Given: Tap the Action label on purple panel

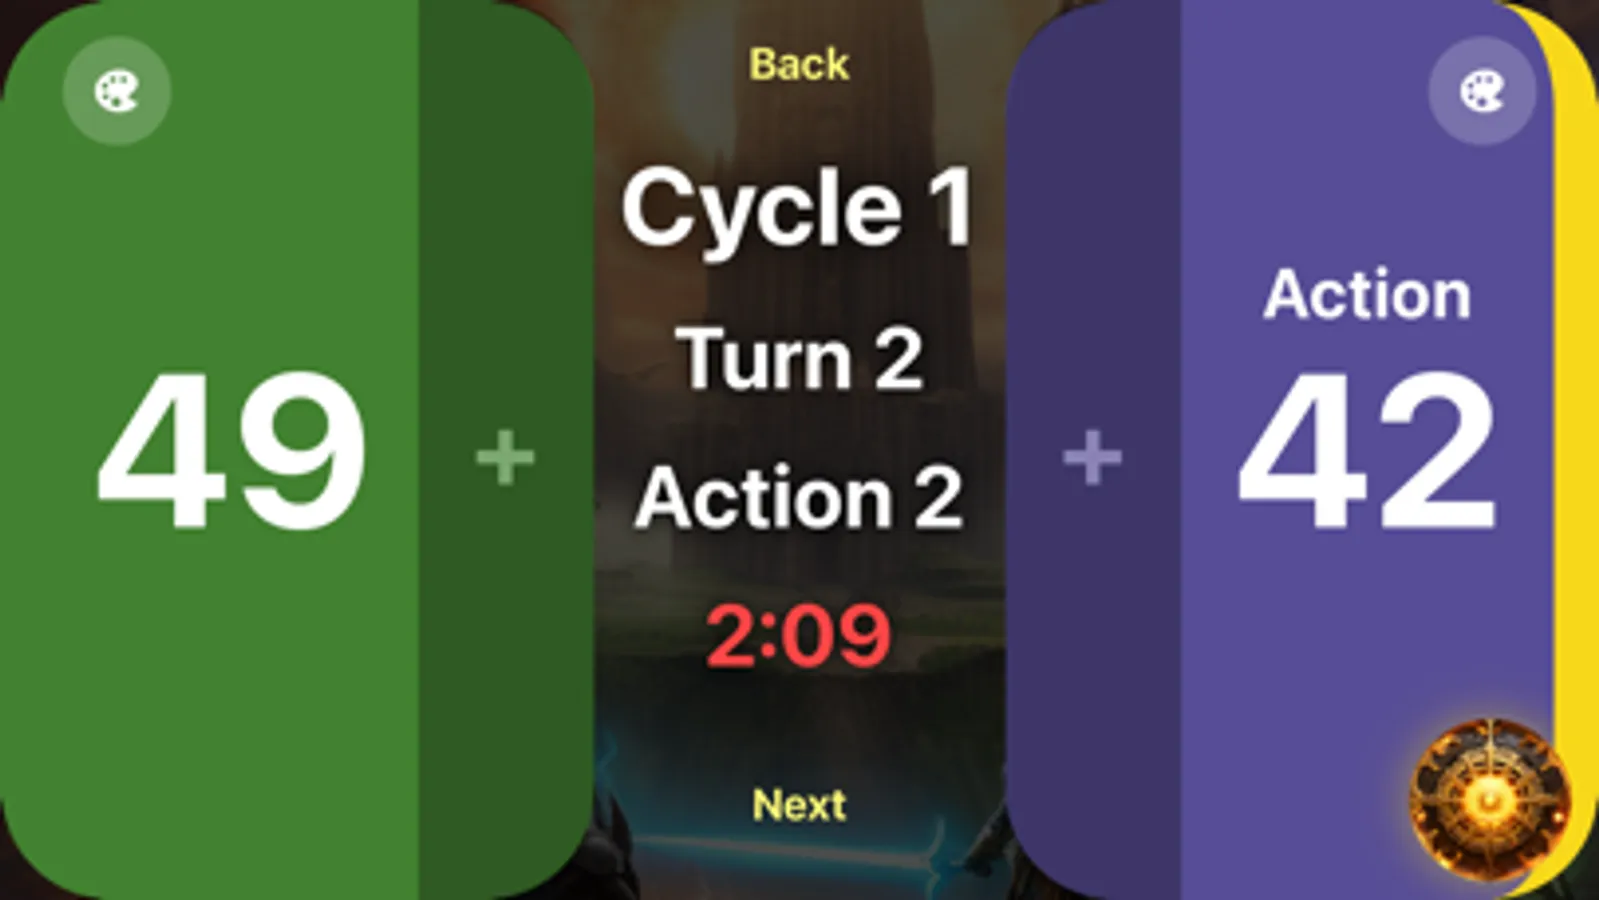Looking at the screenshot, I should tap(1367, 294).
